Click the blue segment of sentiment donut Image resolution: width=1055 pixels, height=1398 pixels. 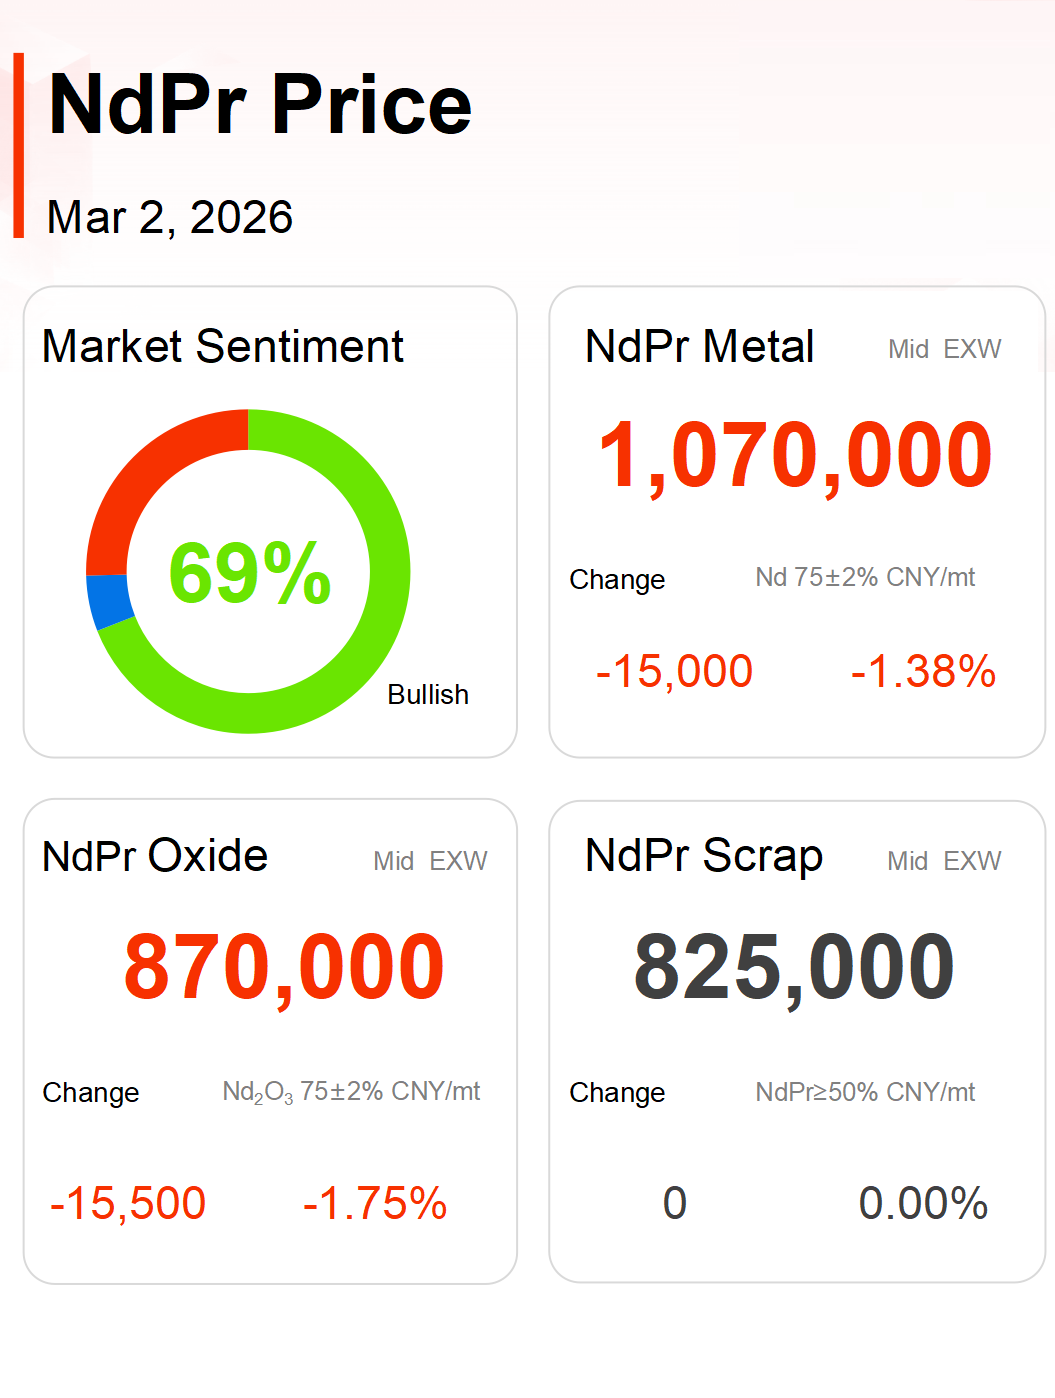(x=108, y=600)
